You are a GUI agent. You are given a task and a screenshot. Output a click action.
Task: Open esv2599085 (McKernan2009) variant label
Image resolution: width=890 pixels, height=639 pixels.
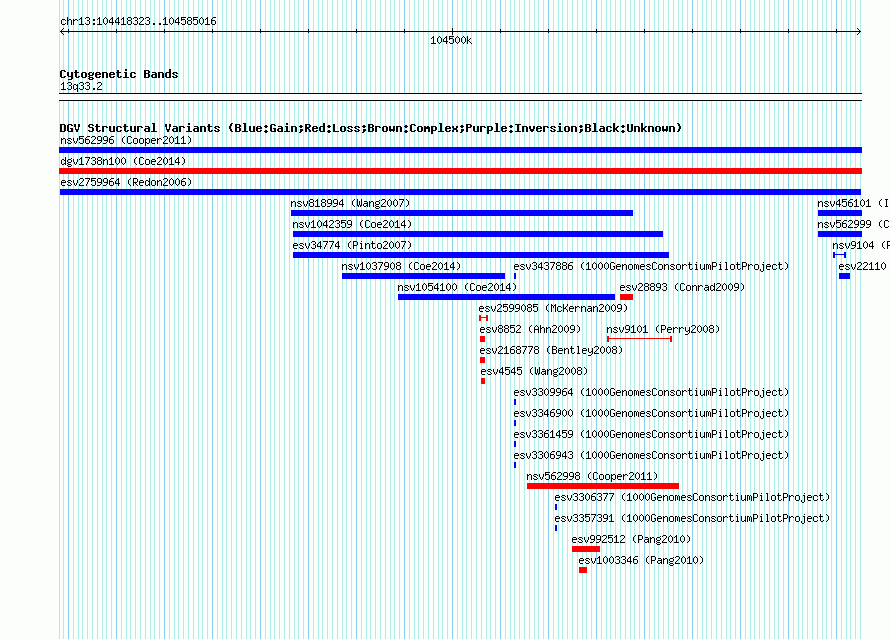tap(553, 308)
